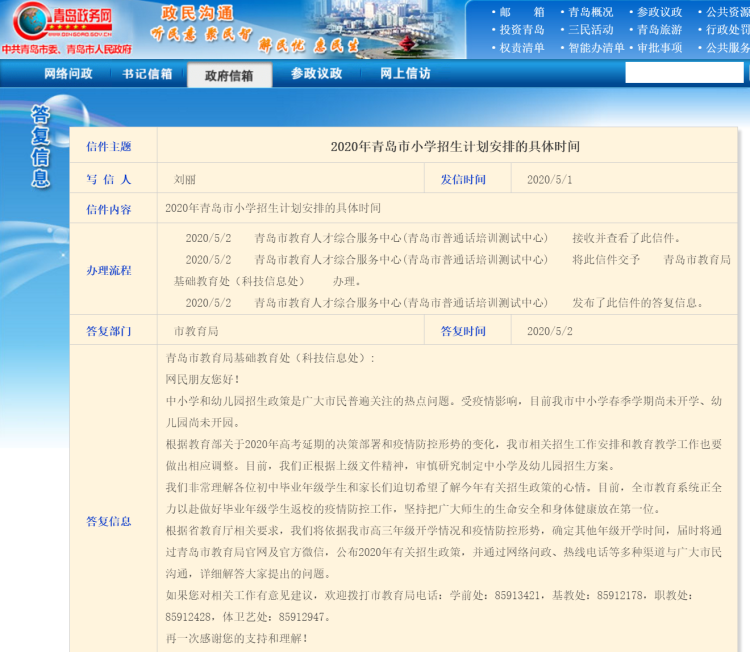This screenshot has width=750, height=652.
Task: Click the 答复时间 label
Action: (463, 331)
